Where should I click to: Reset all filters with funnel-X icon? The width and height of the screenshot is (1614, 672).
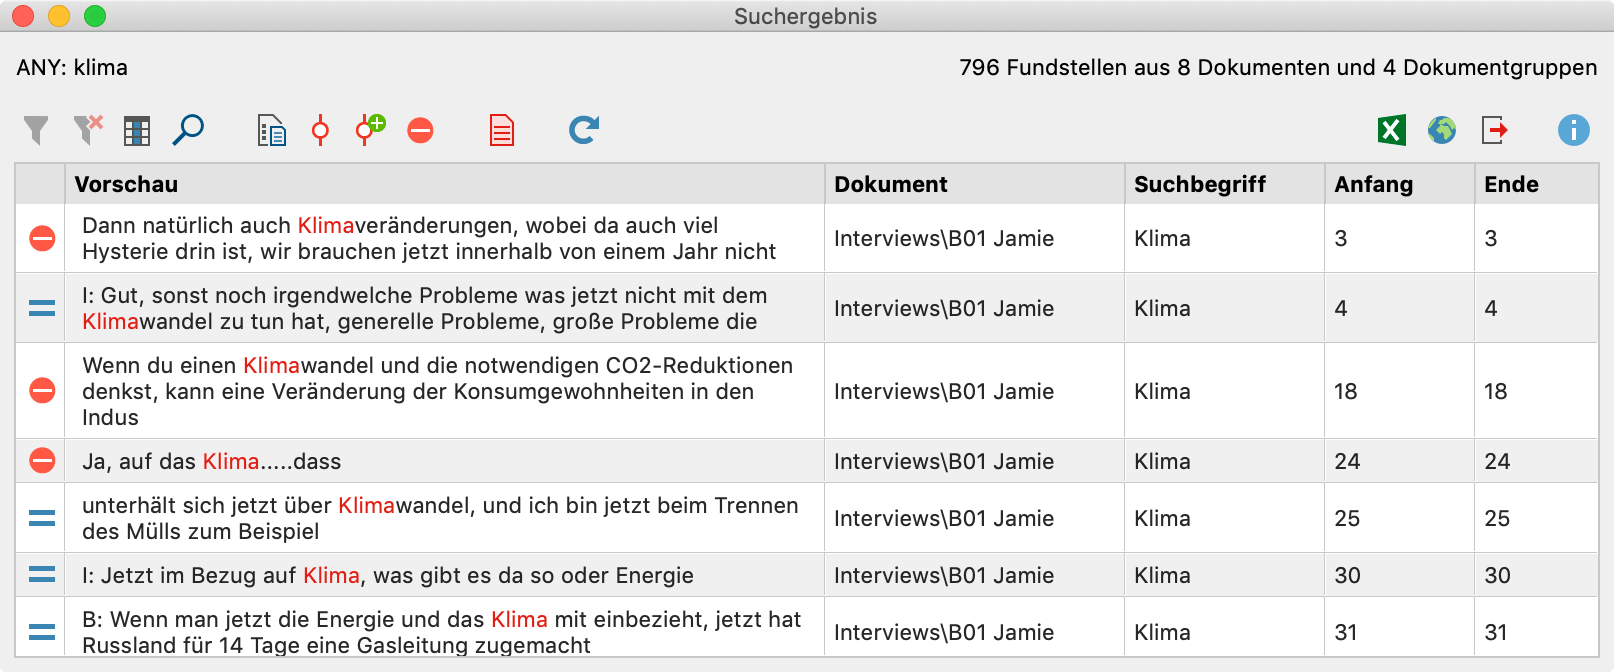(88, 130)
